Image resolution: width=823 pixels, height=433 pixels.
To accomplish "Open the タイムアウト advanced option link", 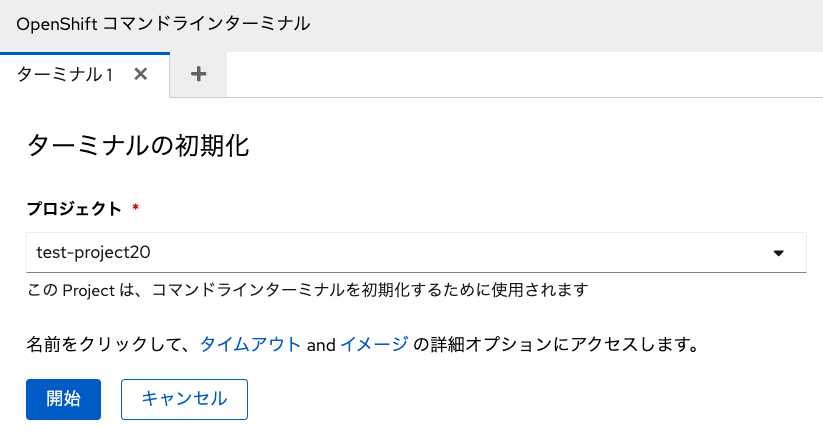I will click(250, 345).
